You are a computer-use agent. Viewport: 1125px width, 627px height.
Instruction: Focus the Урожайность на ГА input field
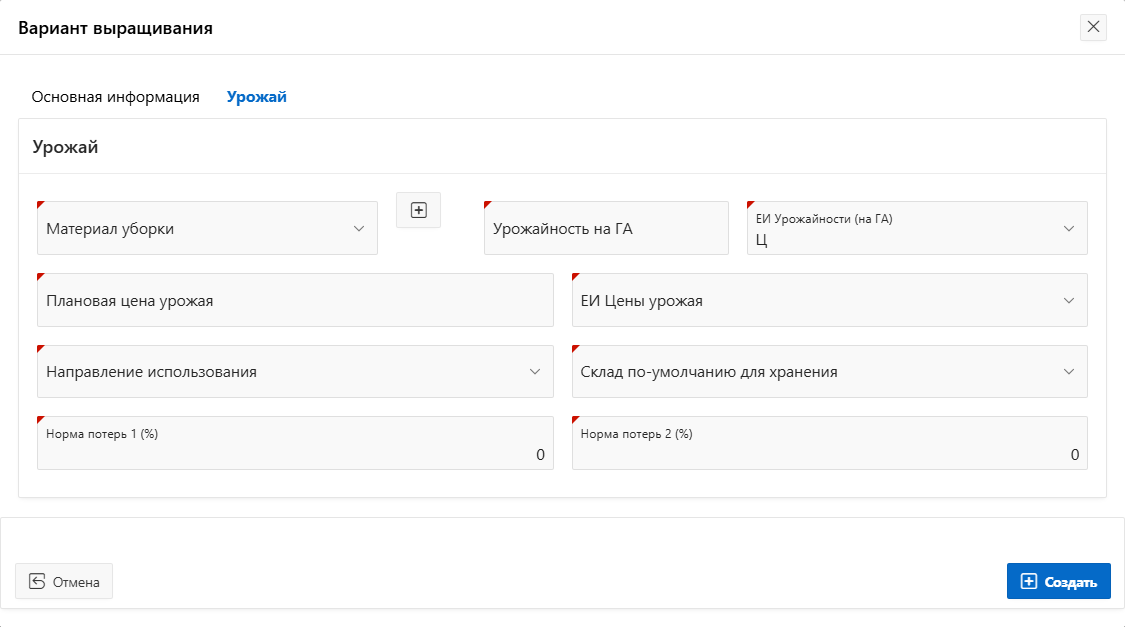(x=606, y=228)
